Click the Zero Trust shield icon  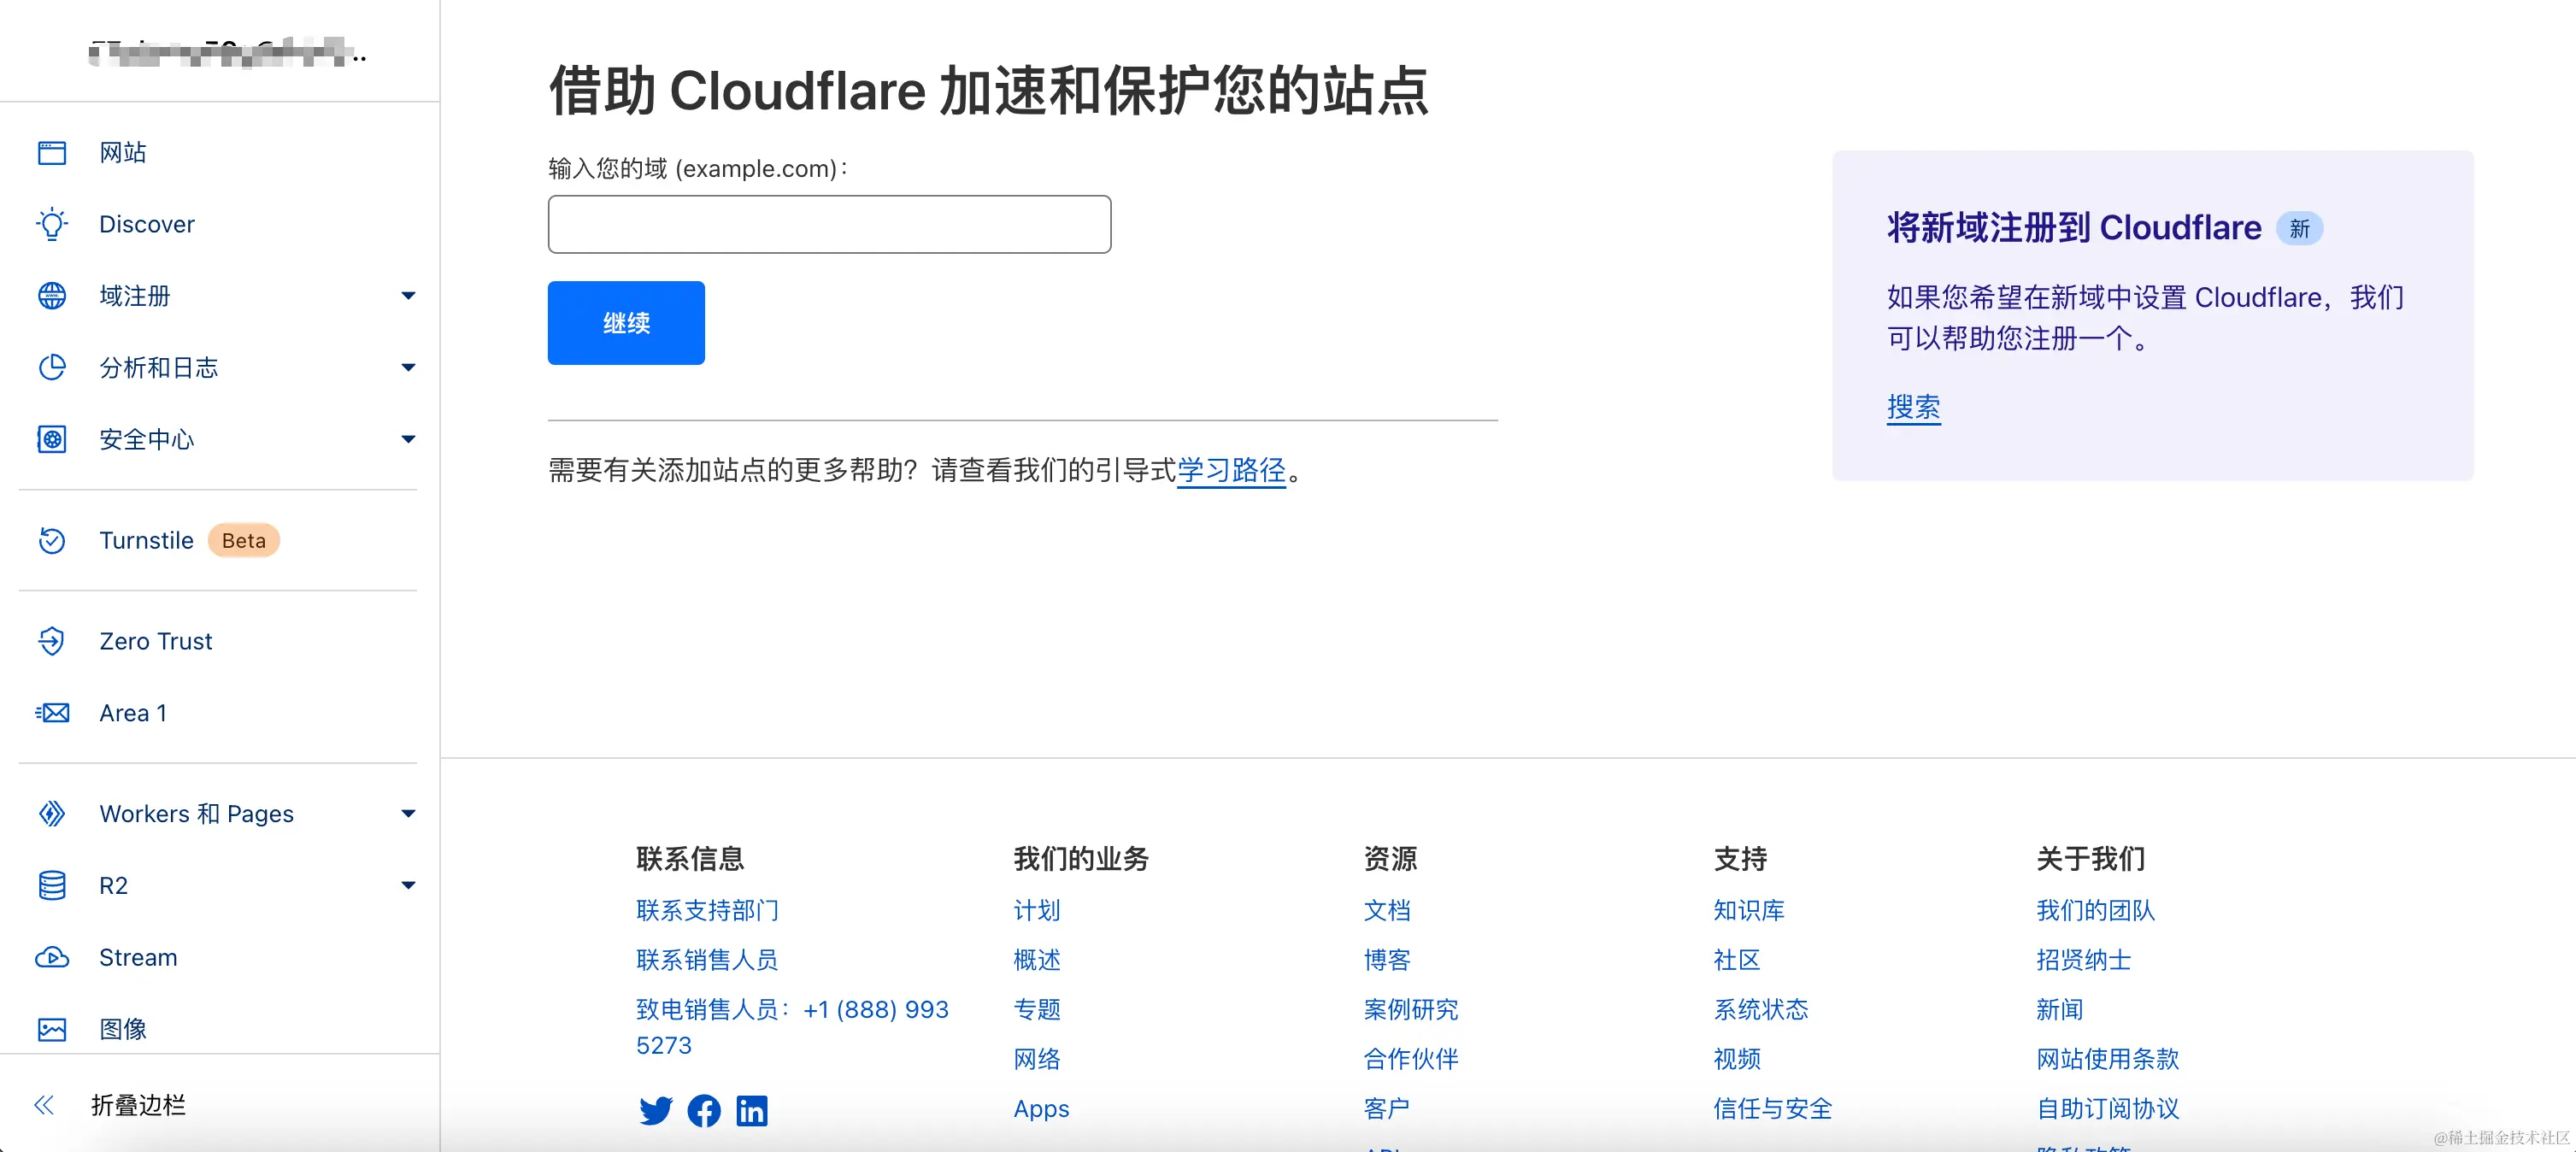tap(52, 641)
